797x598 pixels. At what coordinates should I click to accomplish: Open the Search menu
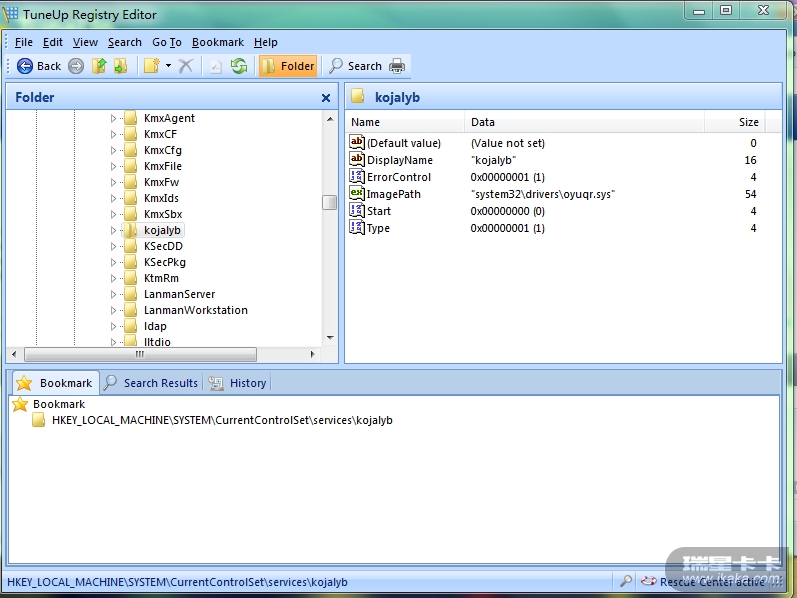pos(125,42)
